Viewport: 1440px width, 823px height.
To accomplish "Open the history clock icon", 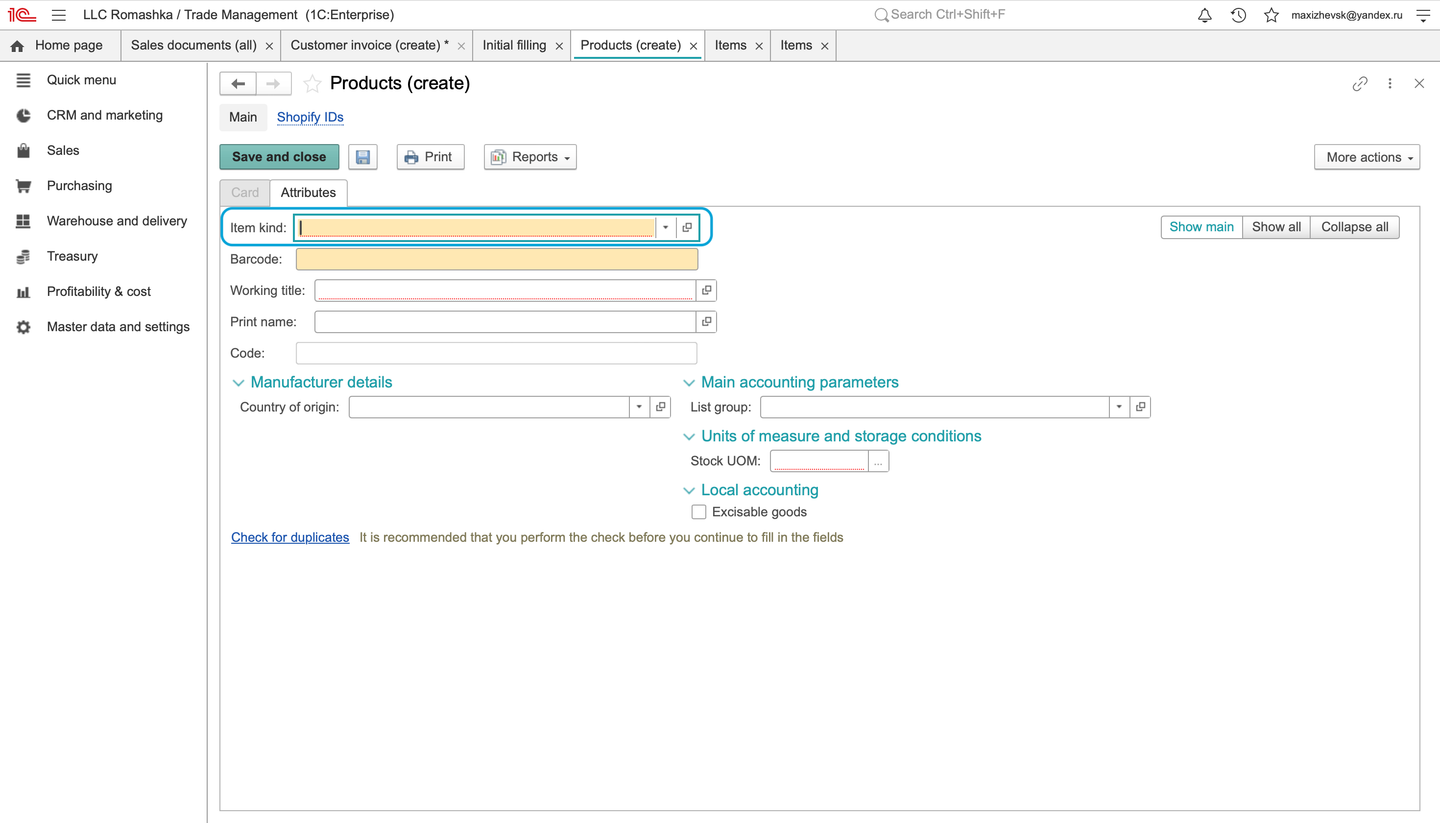I will pos(1238,15).
